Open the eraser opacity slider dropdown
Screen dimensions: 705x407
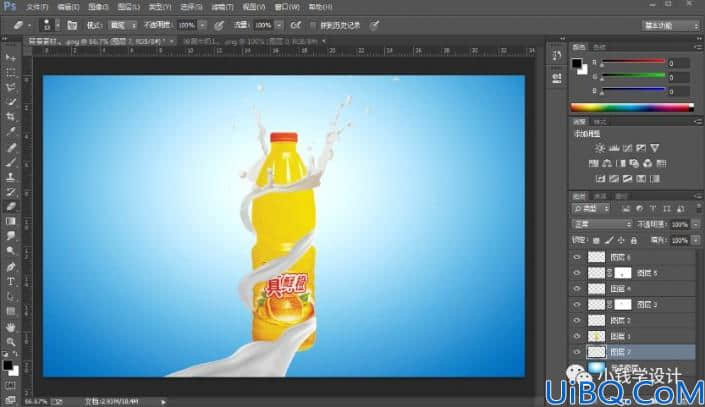203,26
